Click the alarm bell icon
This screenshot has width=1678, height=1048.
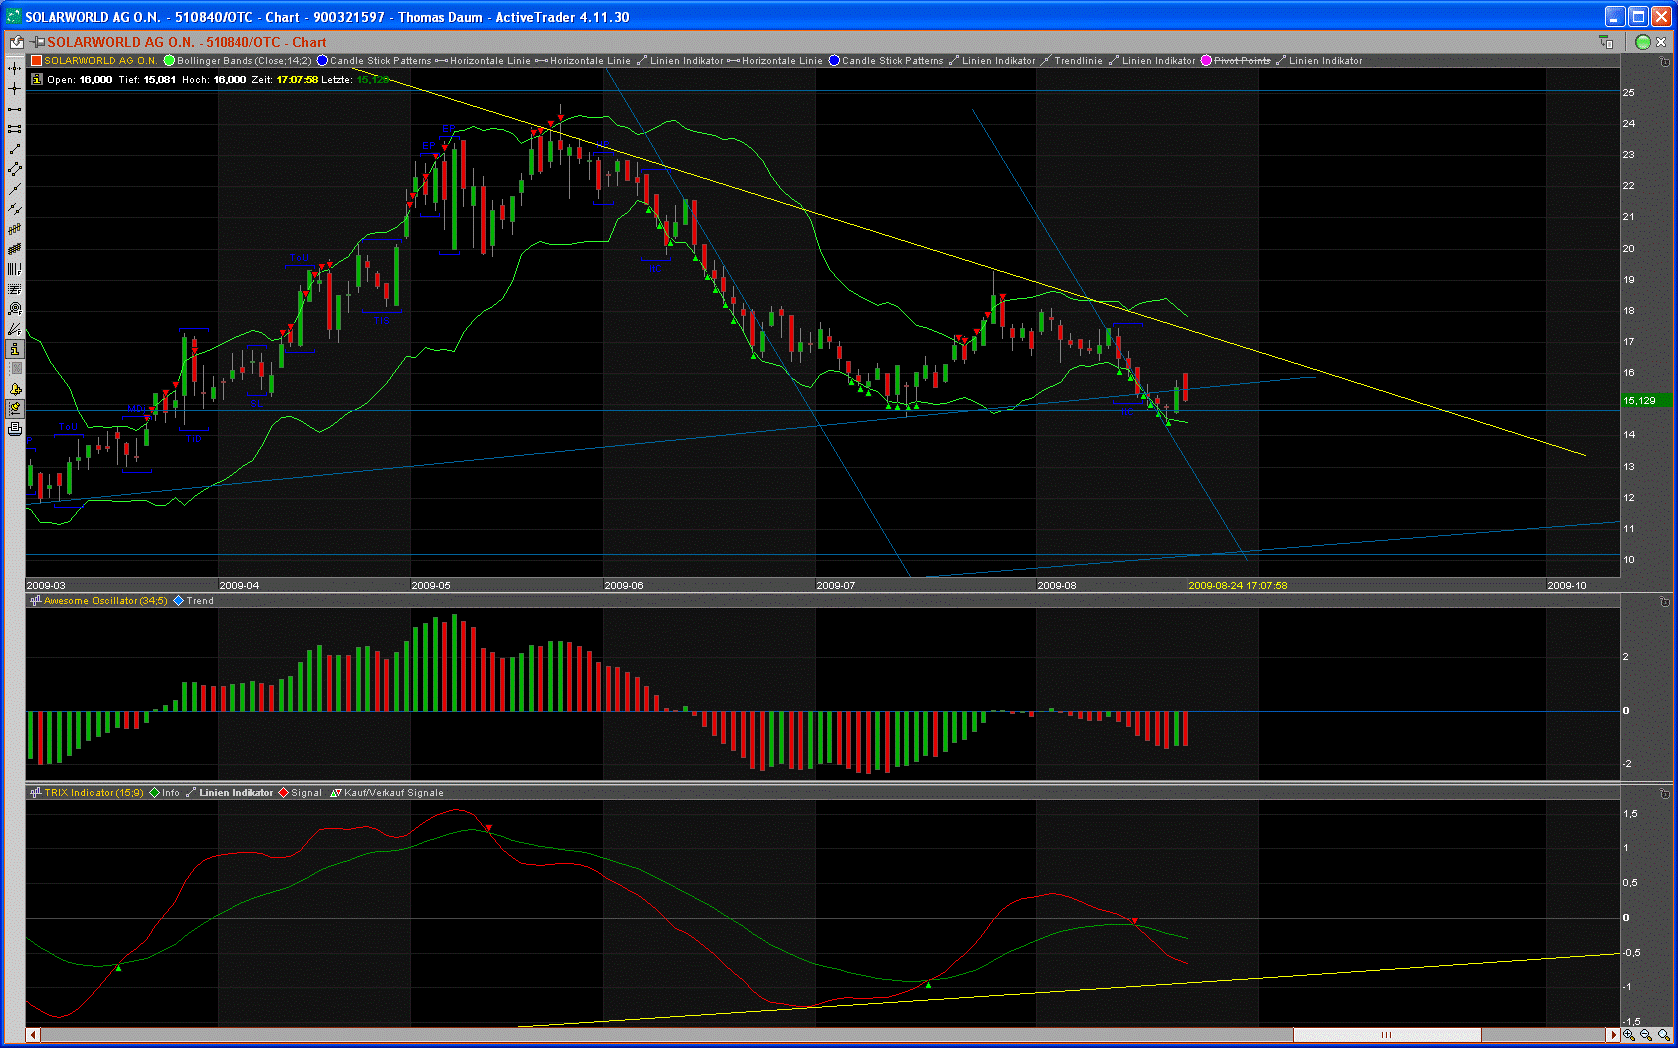pos(14,389)
